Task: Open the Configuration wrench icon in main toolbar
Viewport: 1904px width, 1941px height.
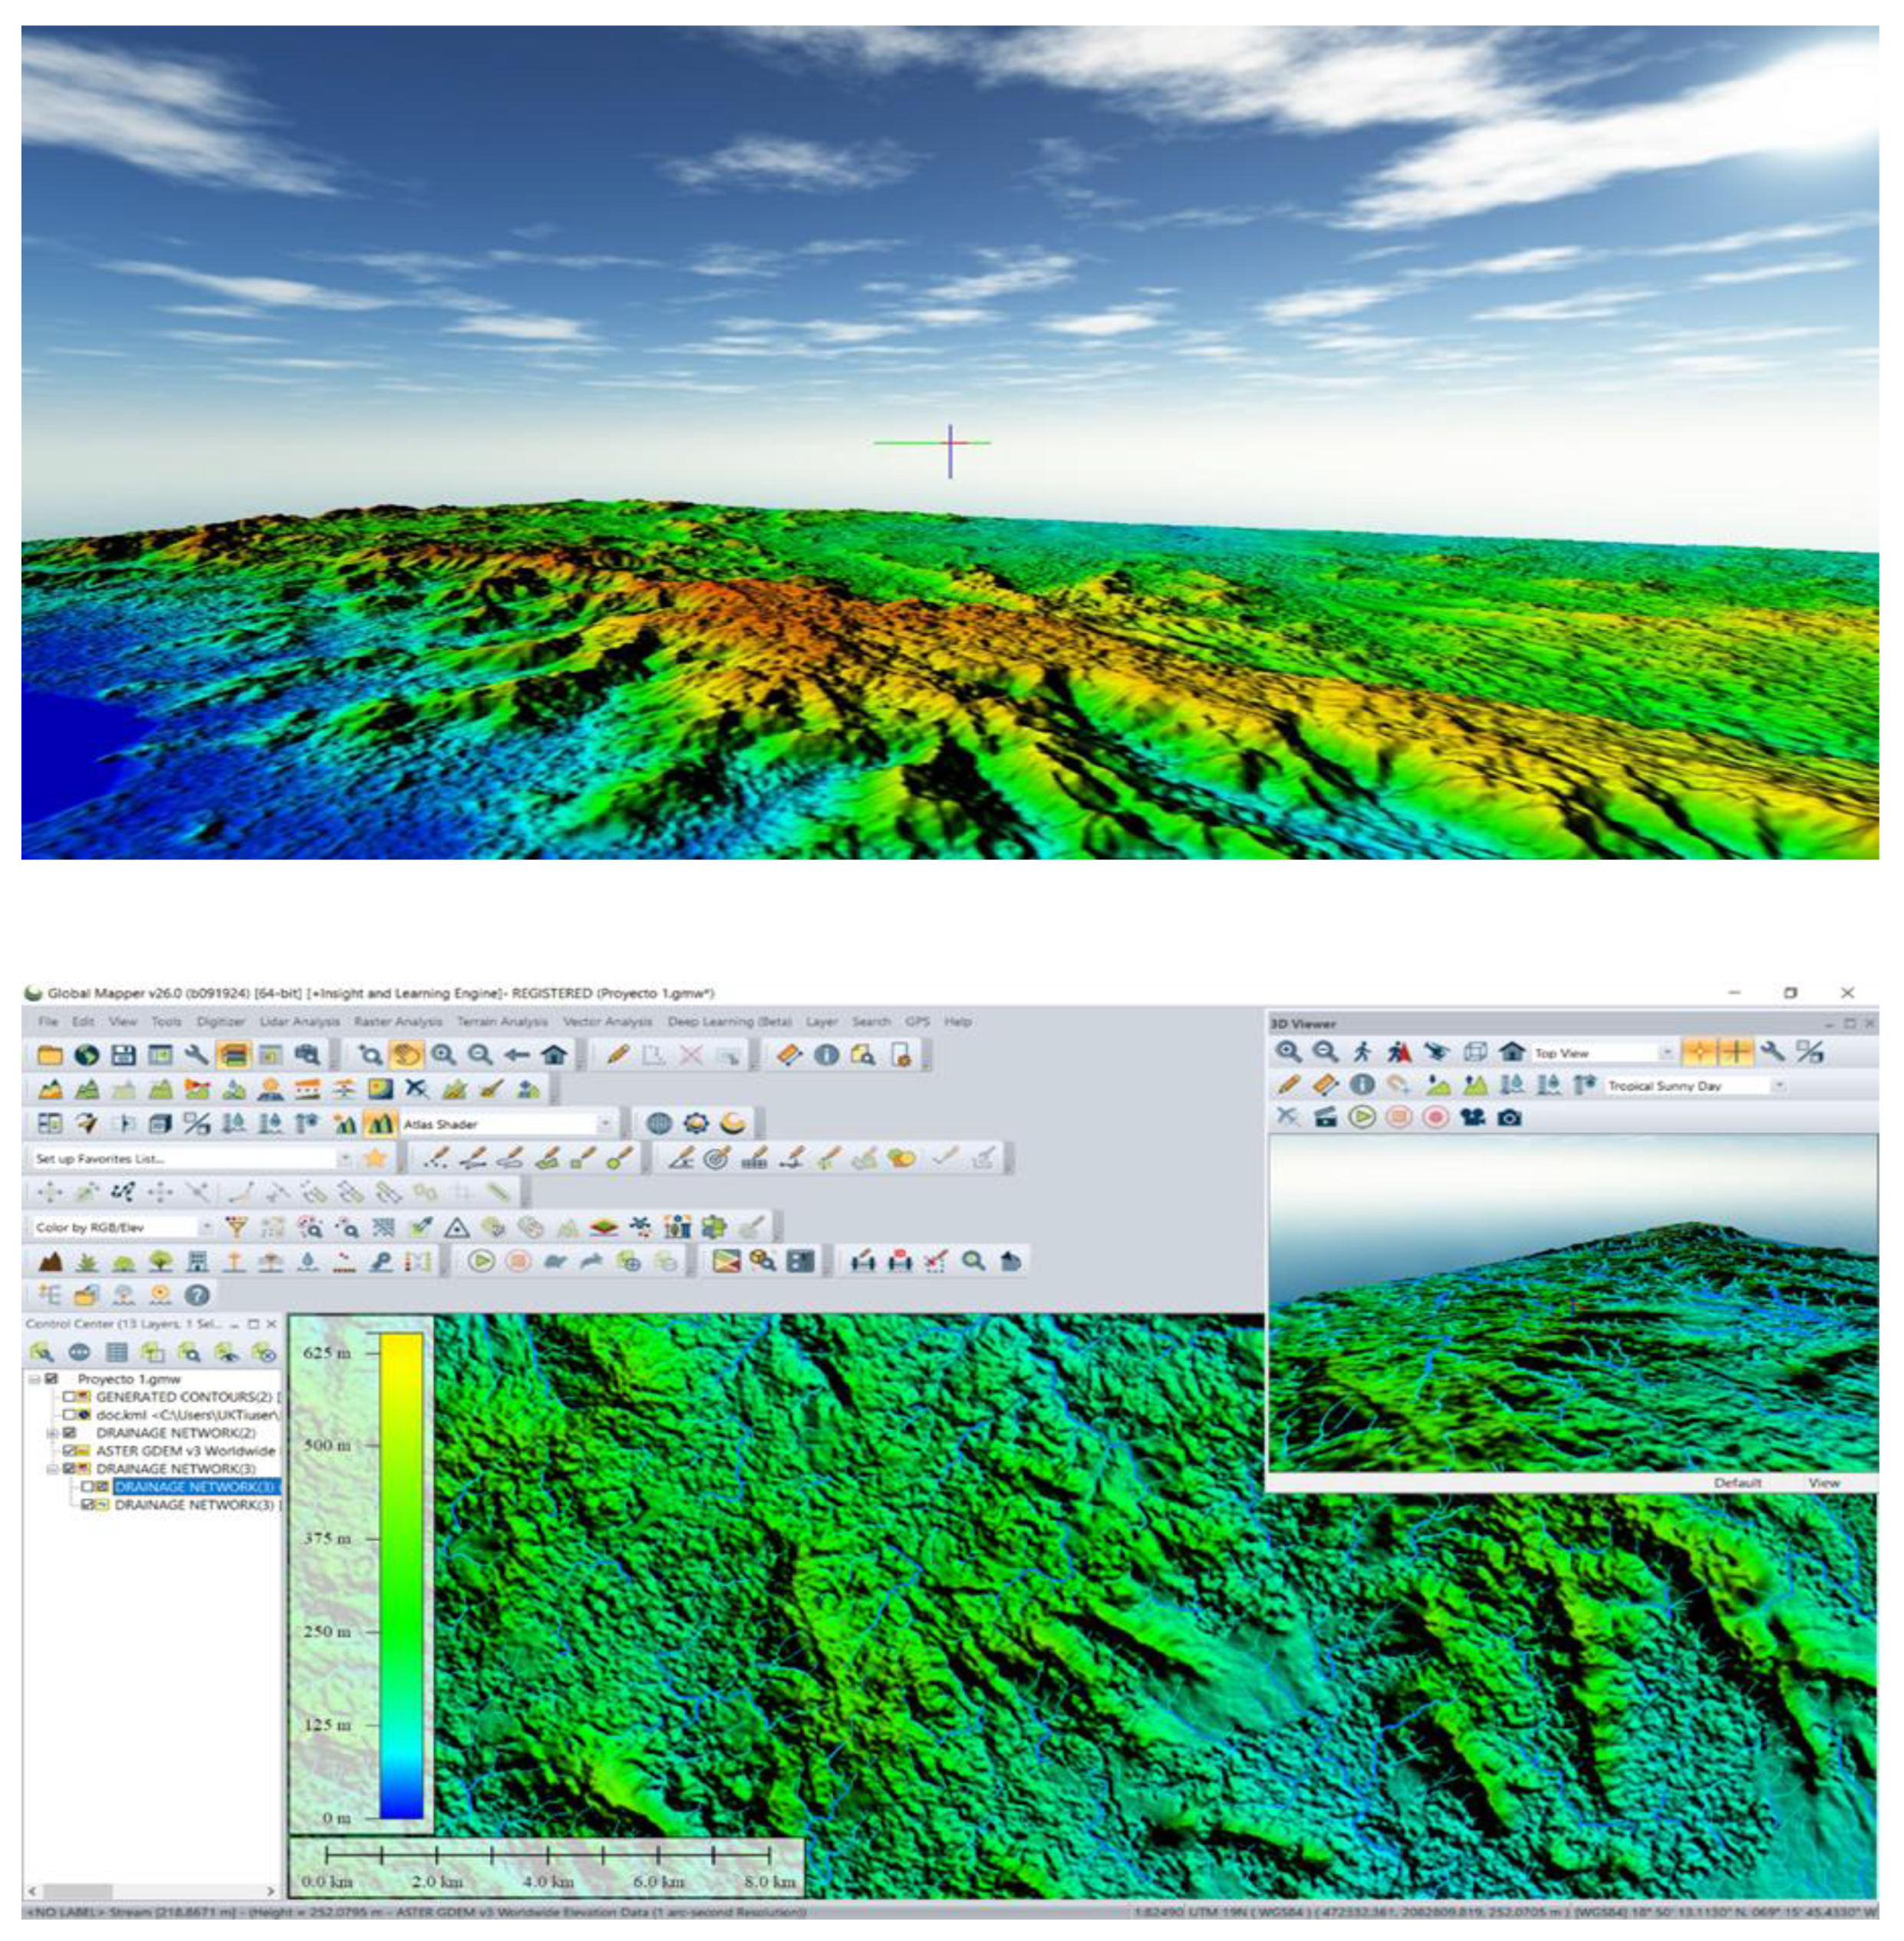Action: (x=197, y=1055)
